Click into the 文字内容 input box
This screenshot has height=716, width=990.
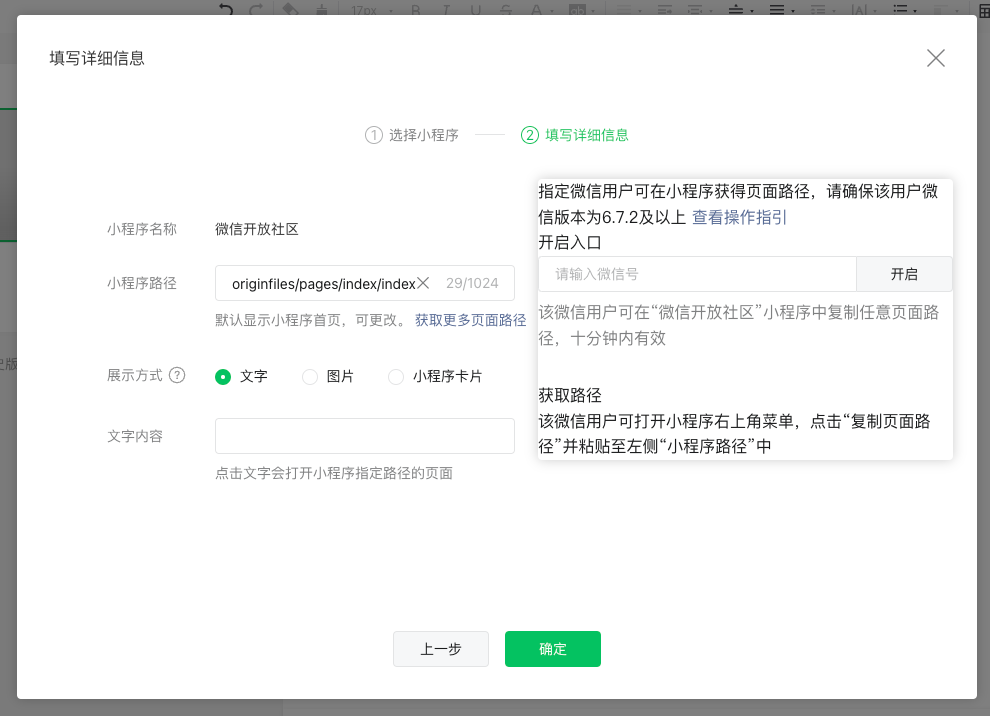(x=364, y=436)
